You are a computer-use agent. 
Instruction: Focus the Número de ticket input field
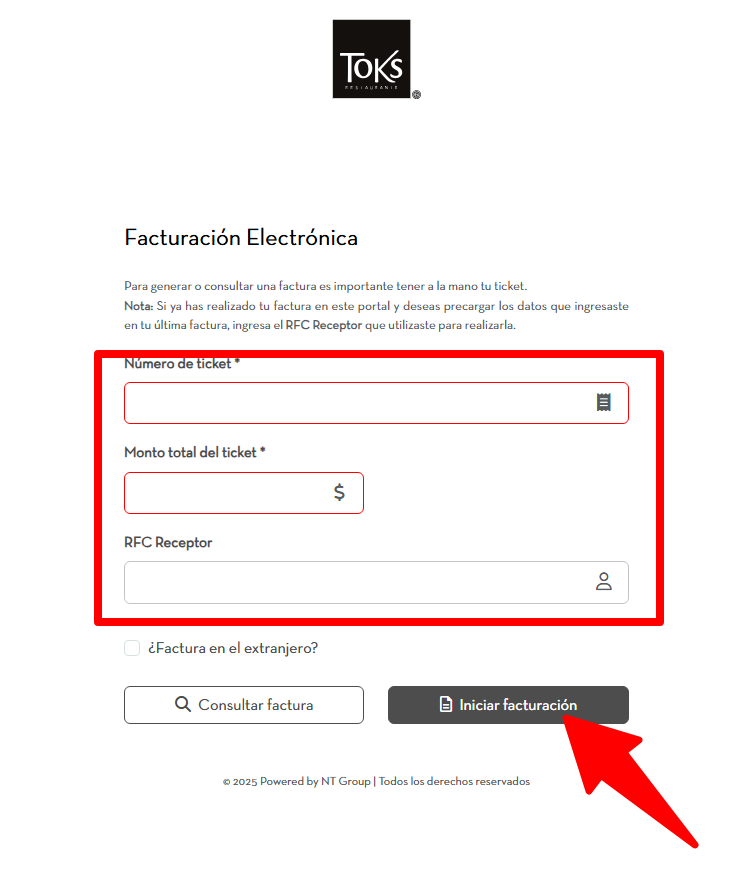[x=355, y=403]
